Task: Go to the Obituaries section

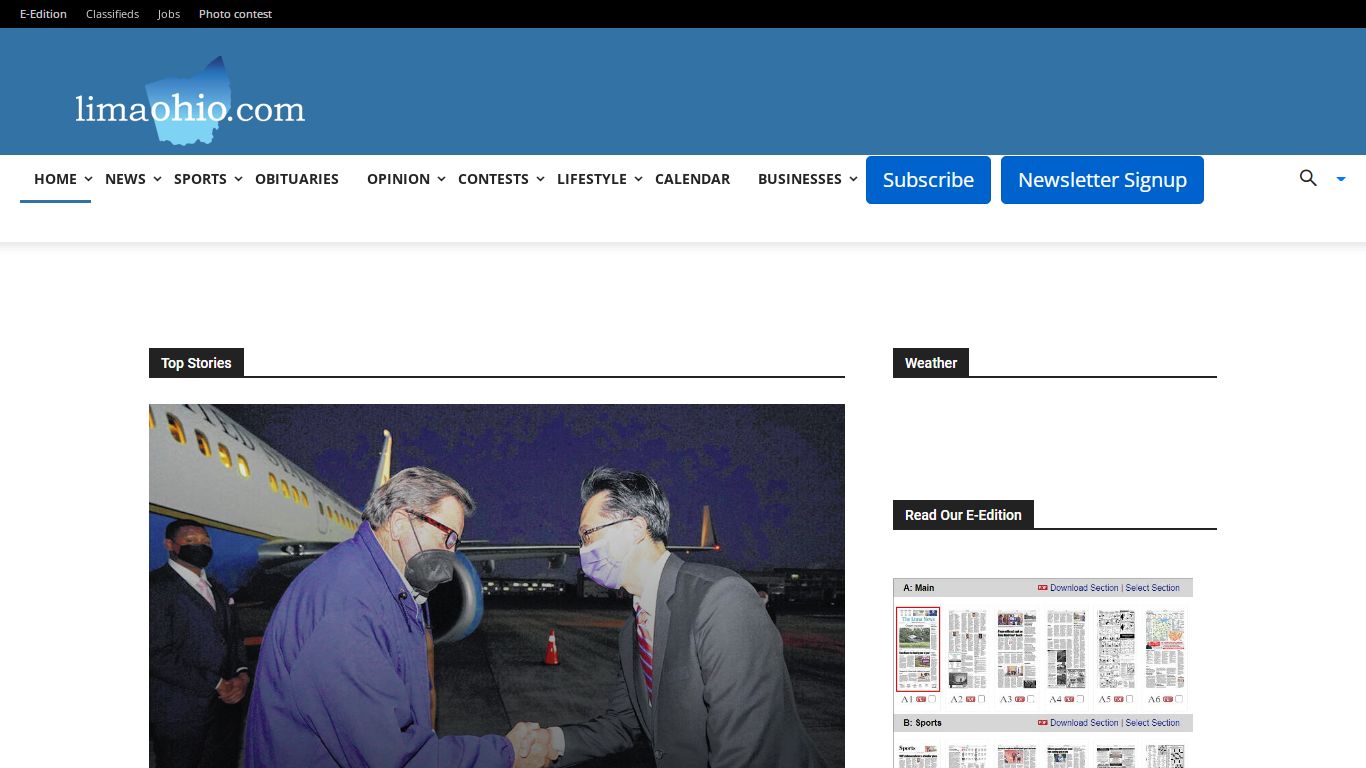Action: [297, 179]
